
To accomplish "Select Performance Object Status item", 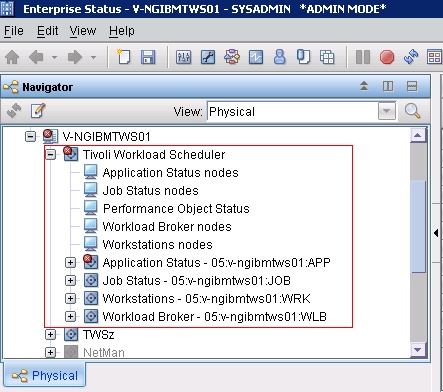I will tap(176, 209).
